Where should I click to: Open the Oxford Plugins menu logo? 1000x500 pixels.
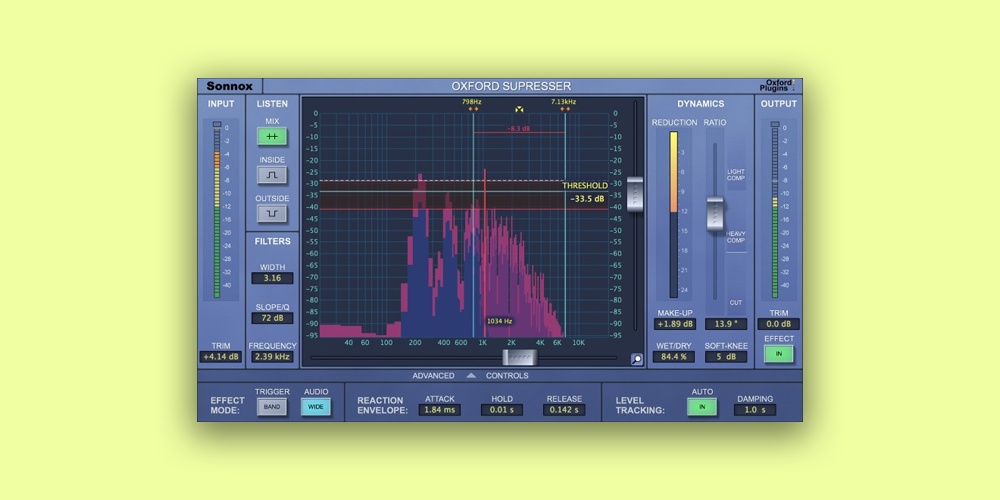point(777,87)
